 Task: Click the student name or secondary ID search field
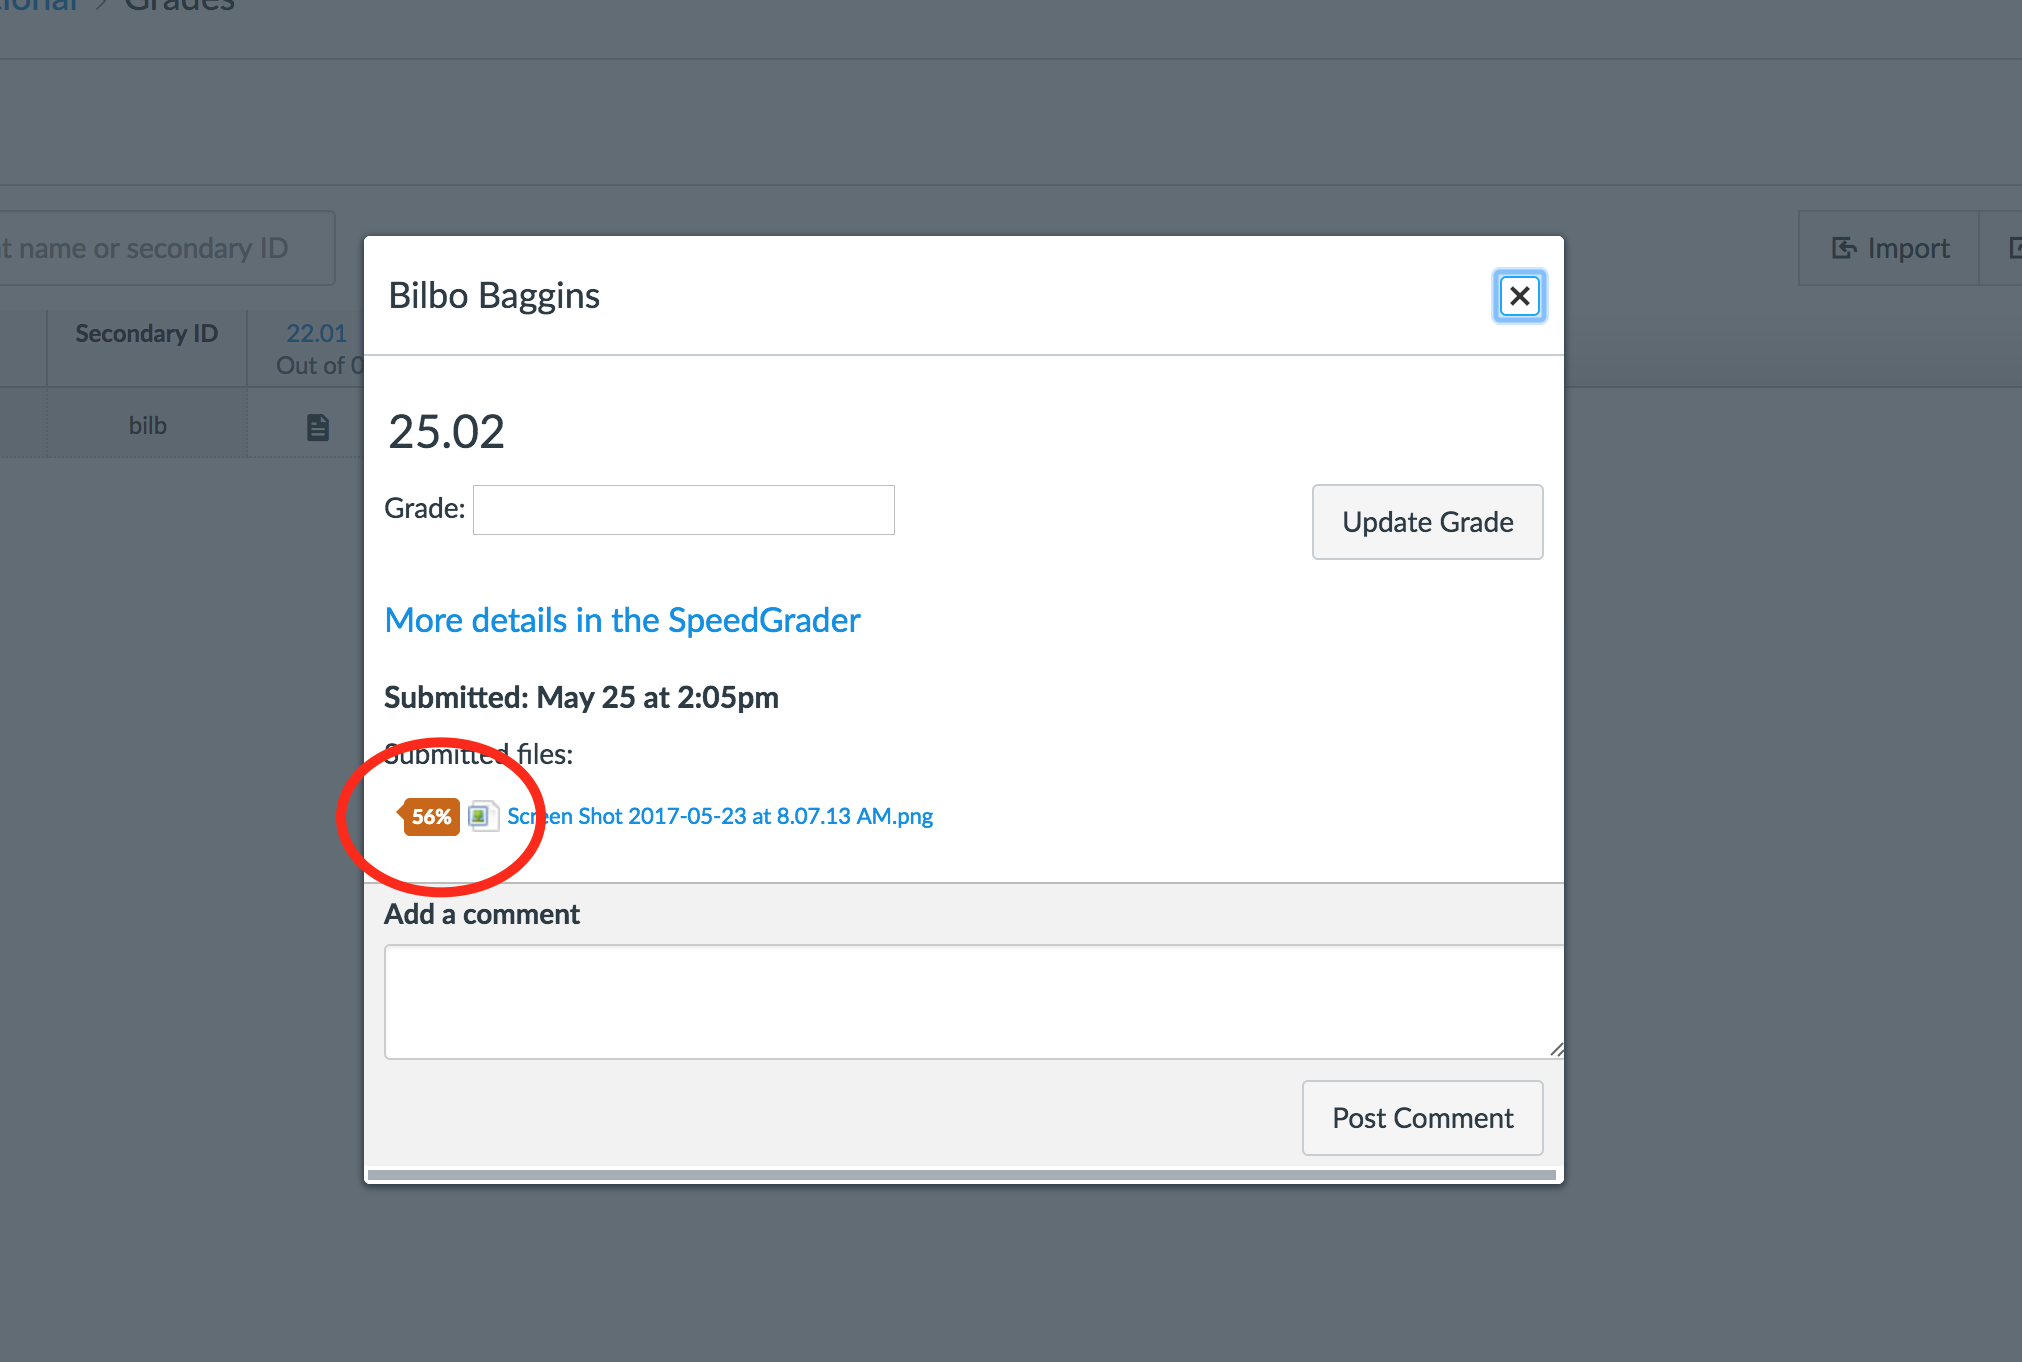pos(160,248)
